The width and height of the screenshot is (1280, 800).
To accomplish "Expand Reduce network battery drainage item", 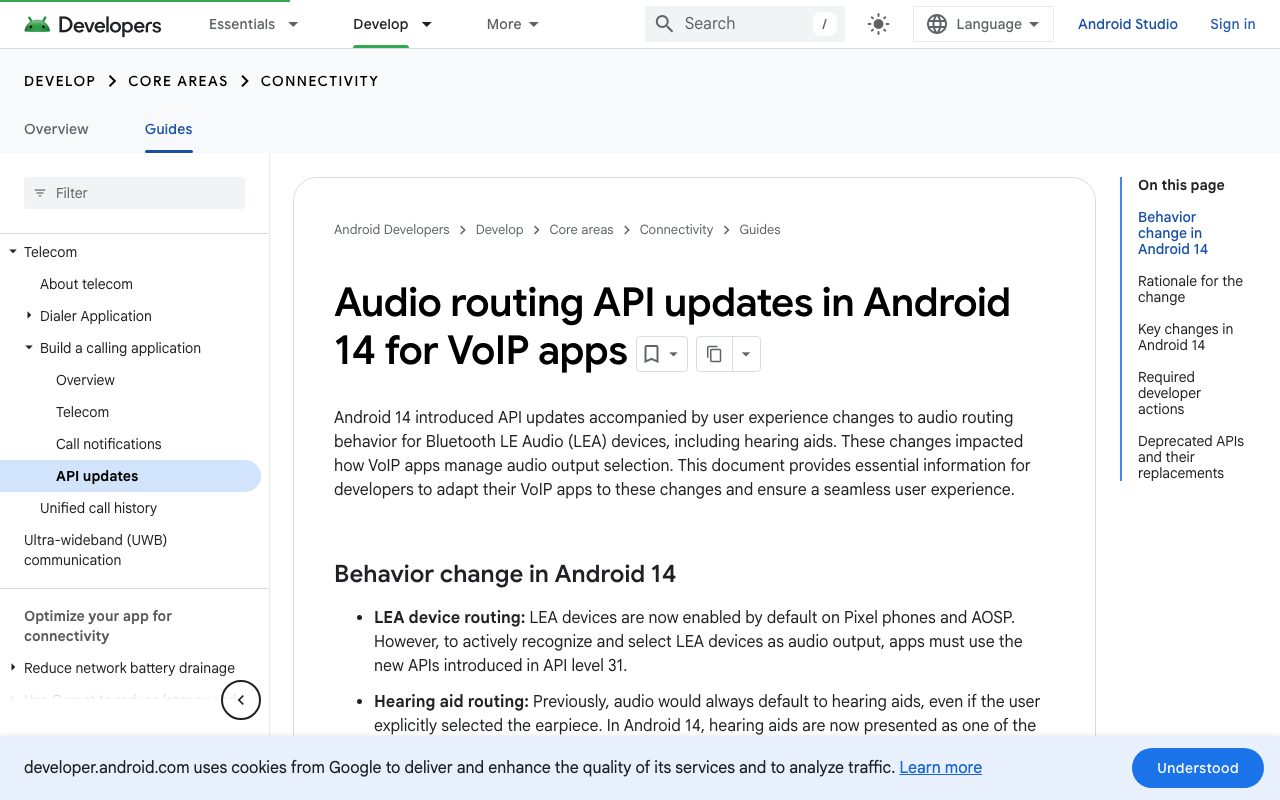I will pyautogui.click(x=13, y=668).
